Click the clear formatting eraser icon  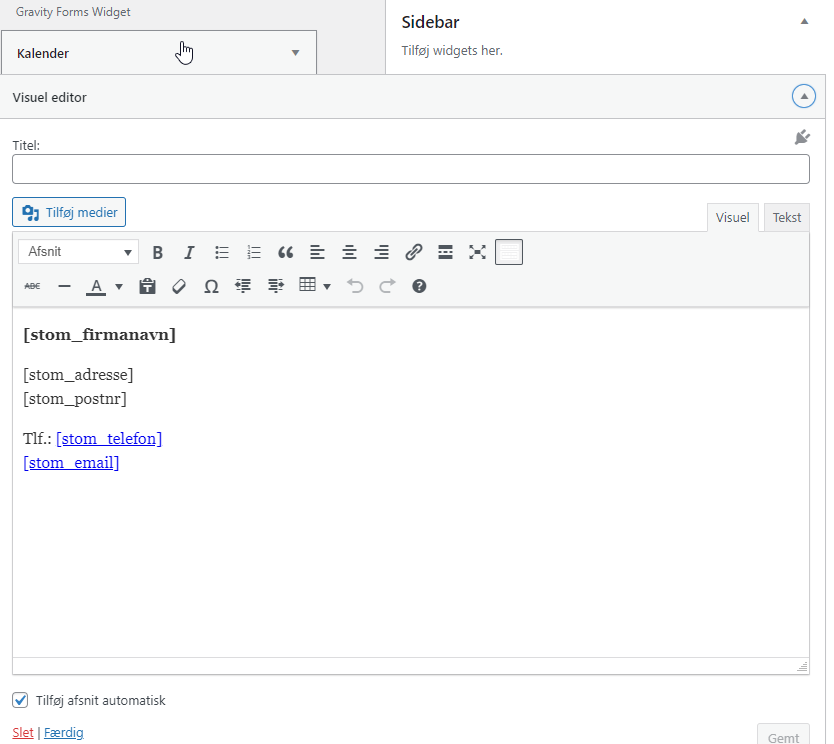pyautogui.click(x=179, y=286)
